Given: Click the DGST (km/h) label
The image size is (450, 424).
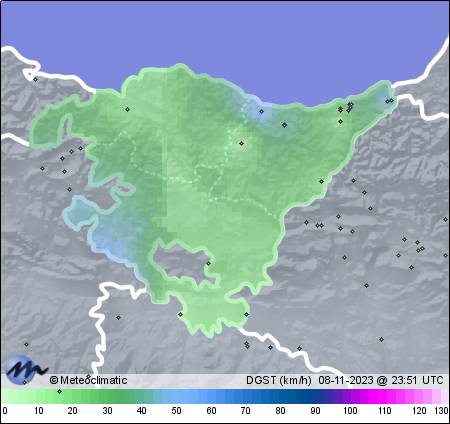Looking at the screenshot, I should point(279,380).
